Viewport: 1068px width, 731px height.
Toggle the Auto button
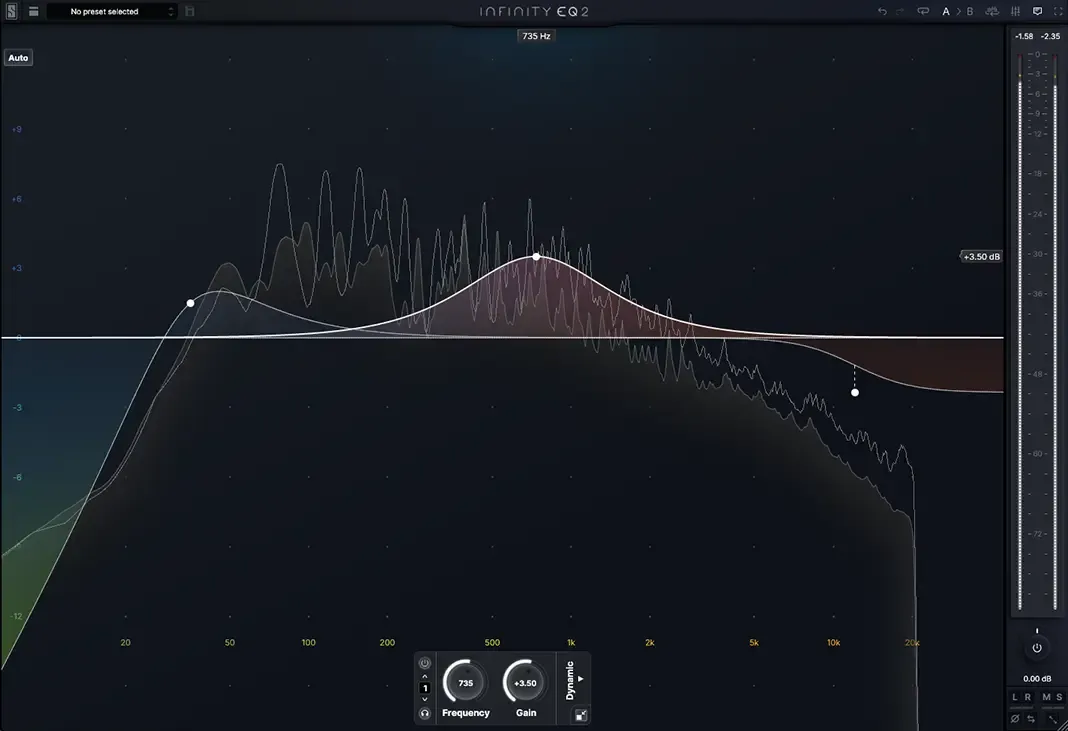tap(18, 58)
